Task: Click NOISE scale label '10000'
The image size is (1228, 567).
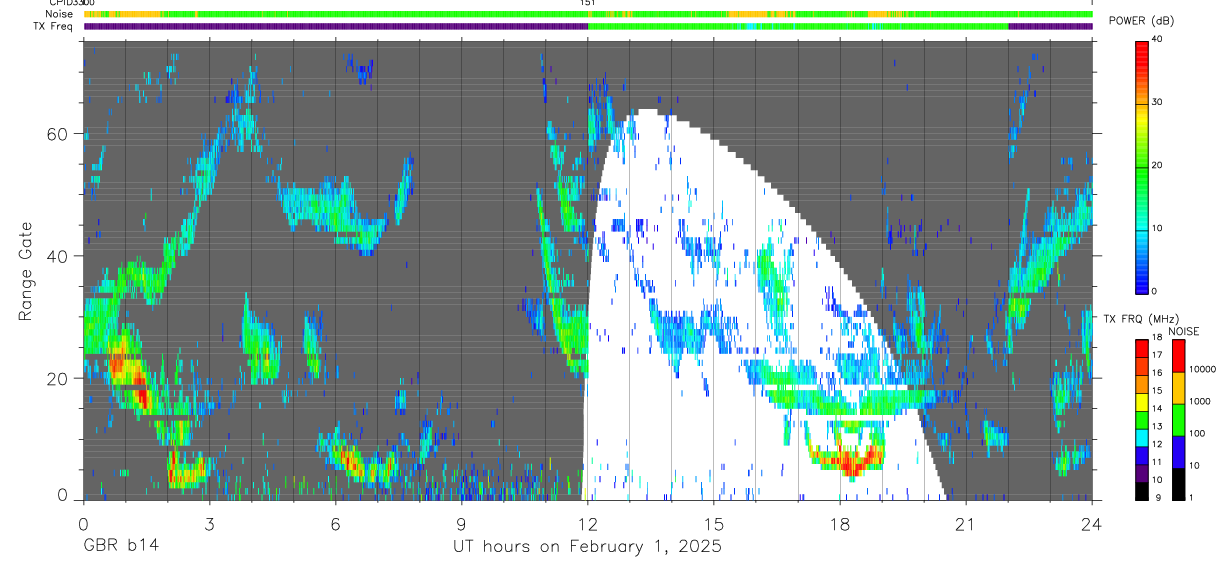Action: 1202,370
